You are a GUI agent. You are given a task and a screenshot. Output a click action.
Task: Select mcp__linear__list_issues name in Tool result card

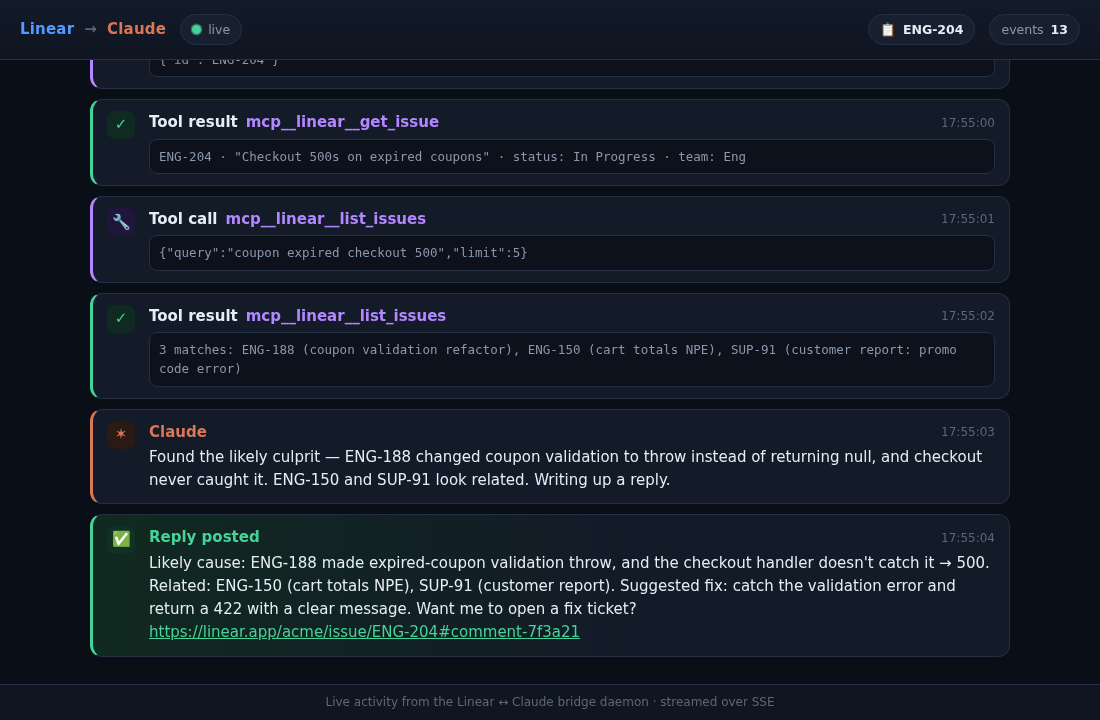tap(346, 316)
